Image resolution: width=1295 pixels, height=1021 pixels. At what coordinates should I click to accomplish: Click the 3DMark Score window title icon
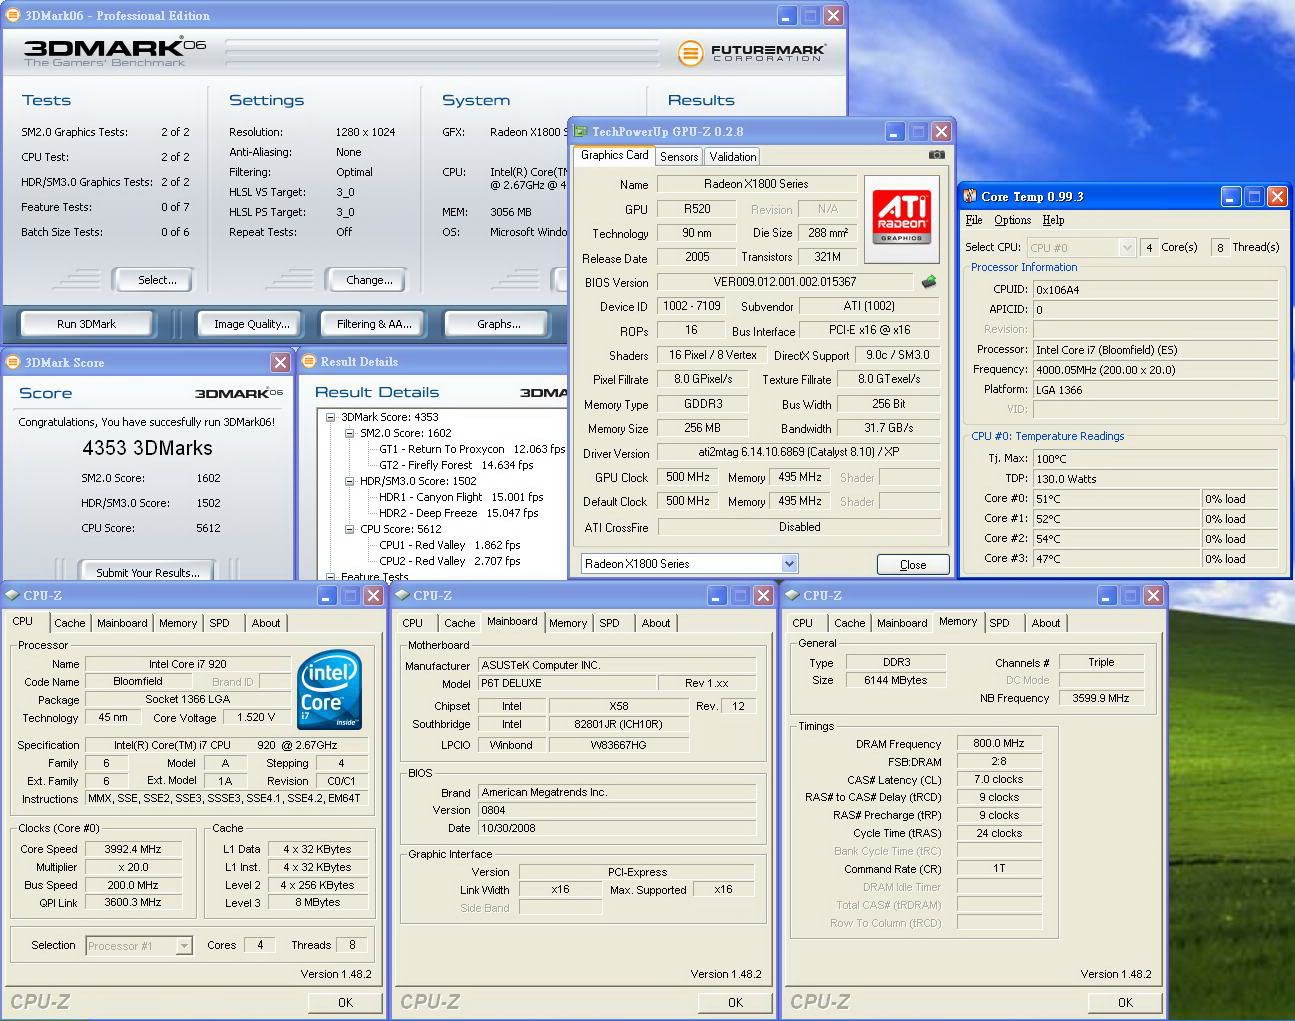click(x=13, y=362)
